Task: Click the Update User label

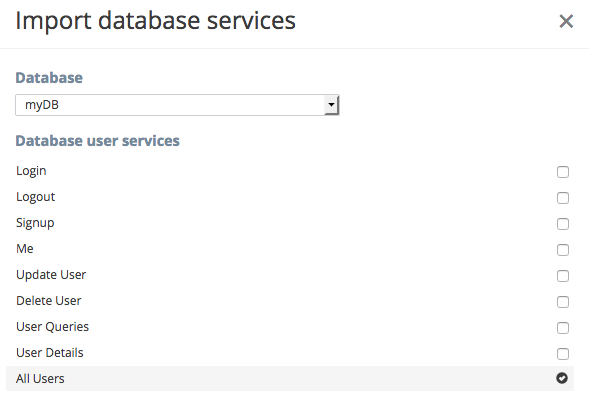Action: 51,275
